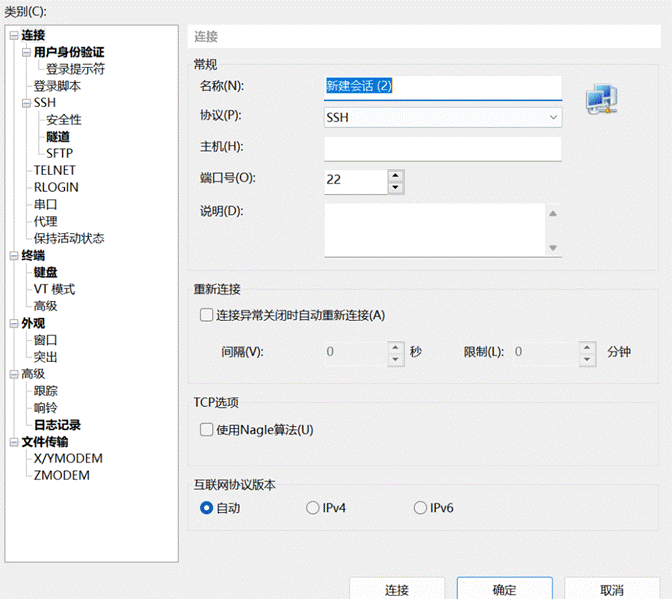Select 日志记录 in the tree
This screenshot has height=599, width=672.
pos(57,425)
